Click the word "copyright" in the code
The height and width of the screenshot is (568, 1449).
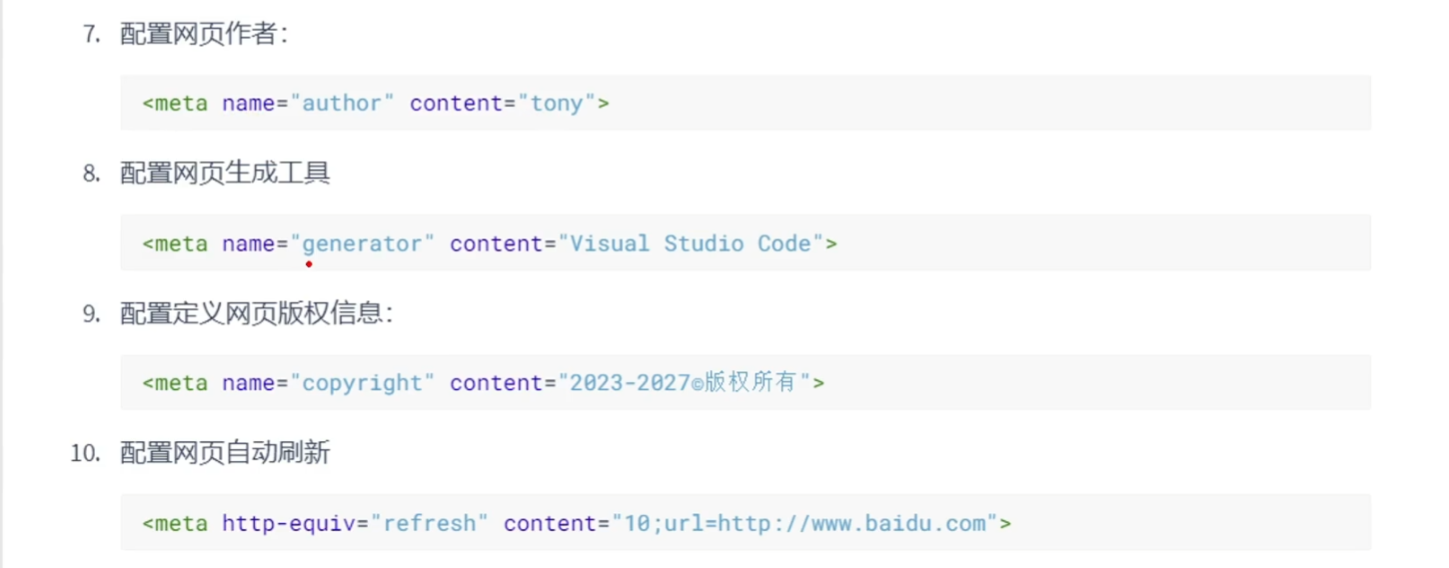(363, 383)
